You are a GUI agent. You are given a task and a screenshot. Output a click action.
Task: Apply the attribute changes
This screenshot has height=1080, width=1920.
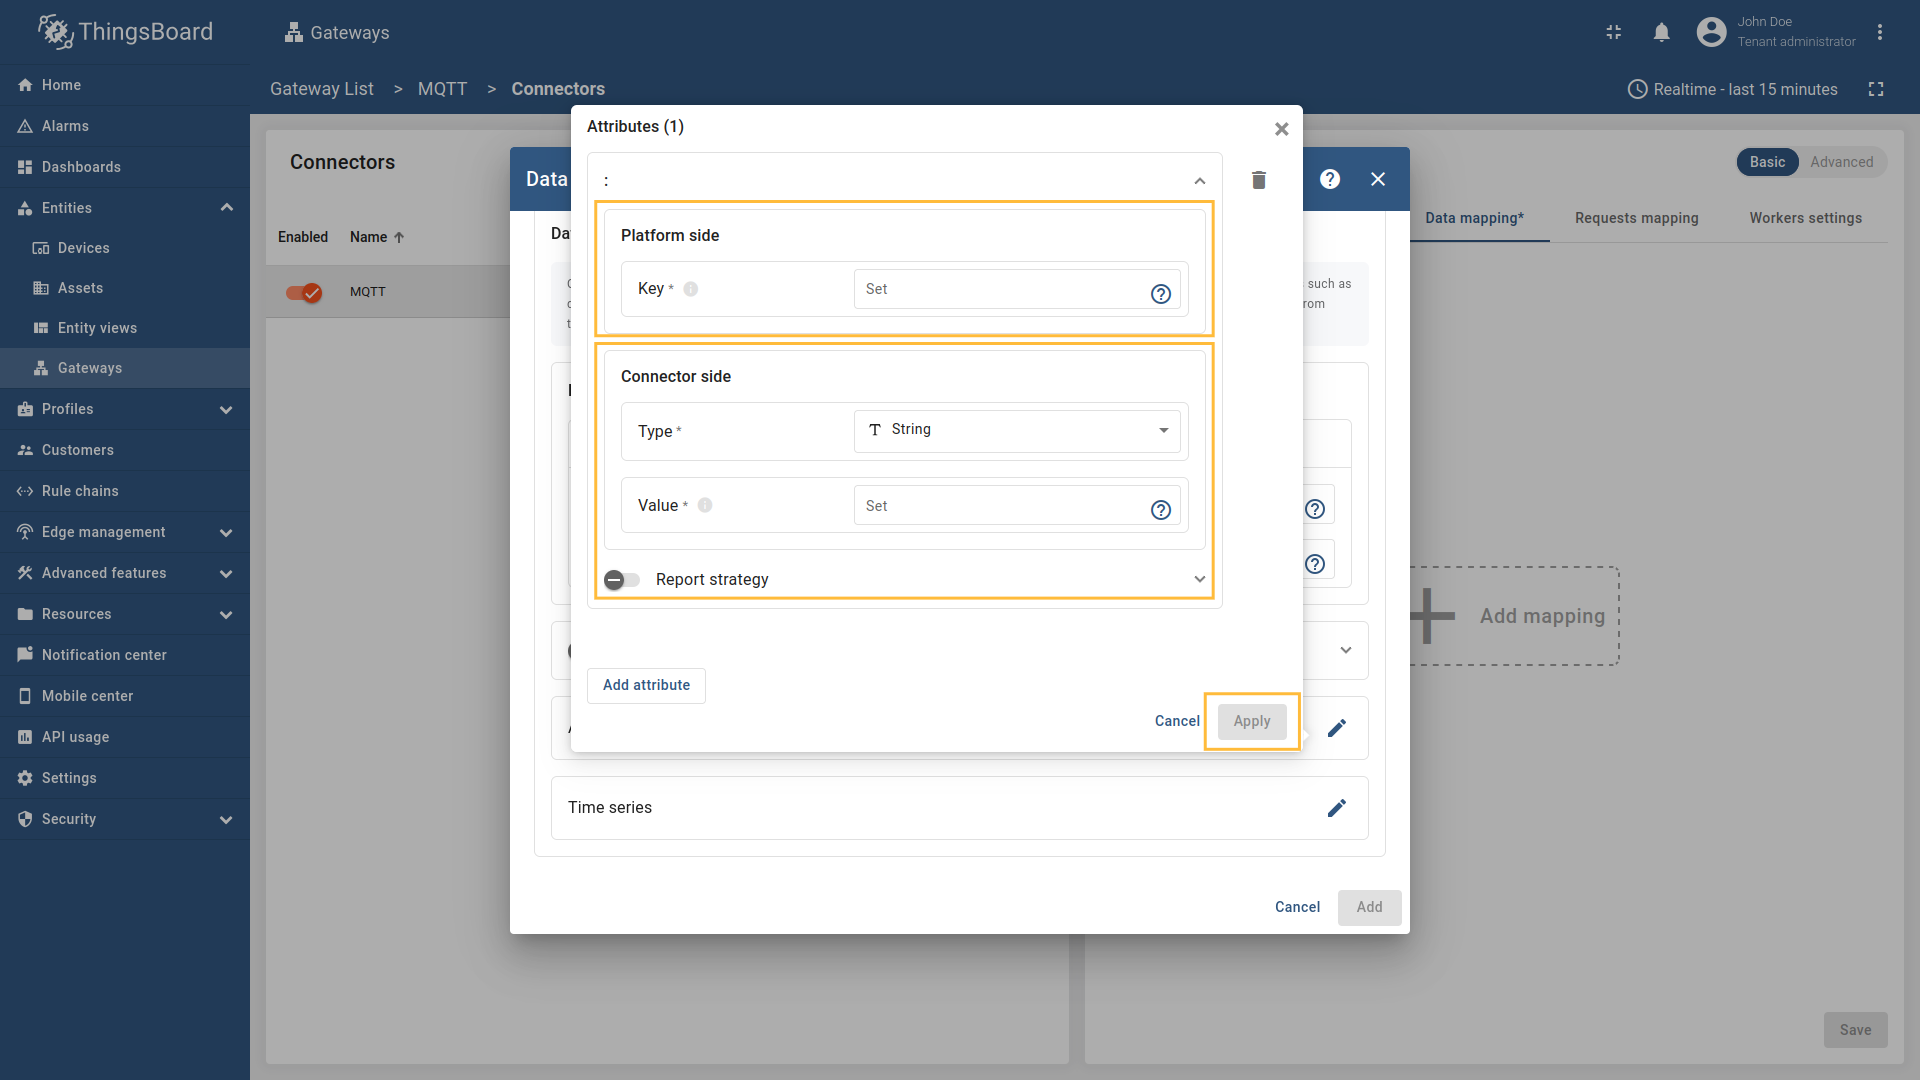(x=1251, y=720)
